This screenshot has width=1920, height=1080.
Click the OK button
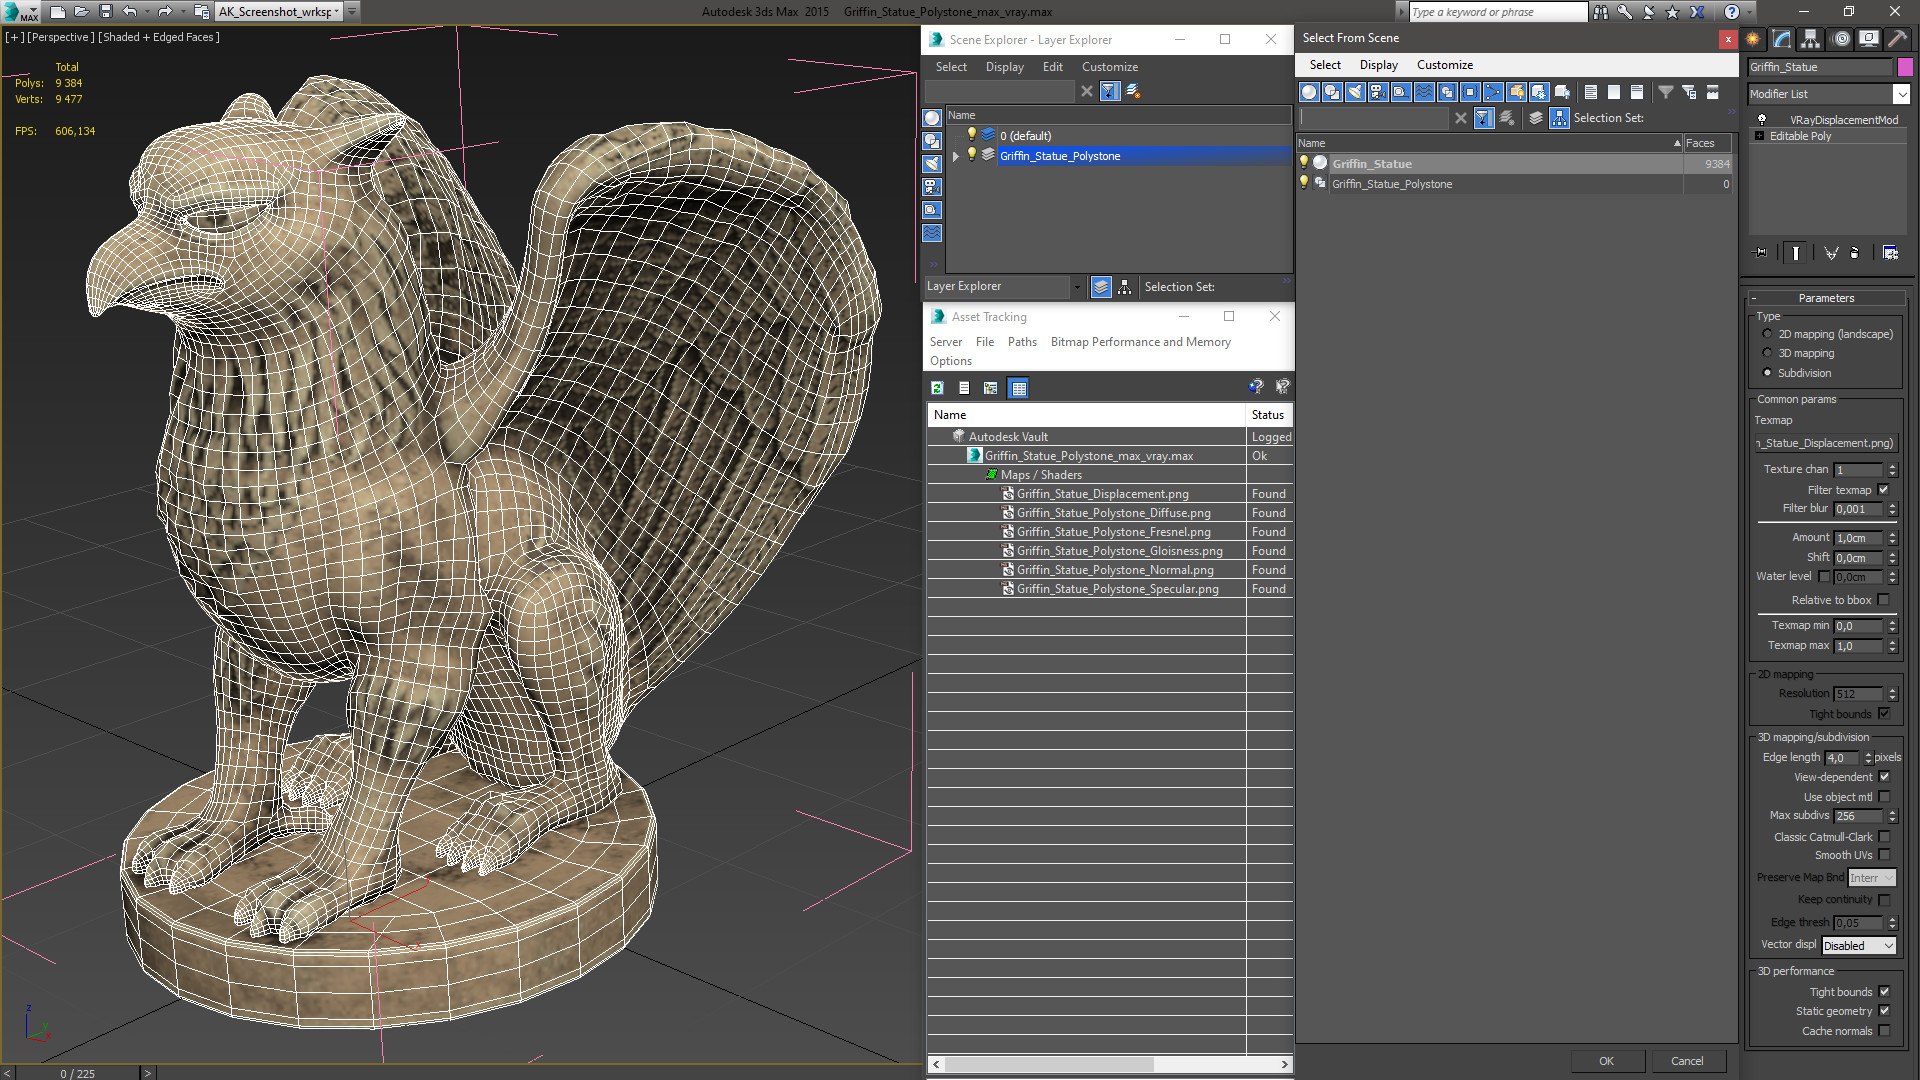[x=1606, y=1061]
